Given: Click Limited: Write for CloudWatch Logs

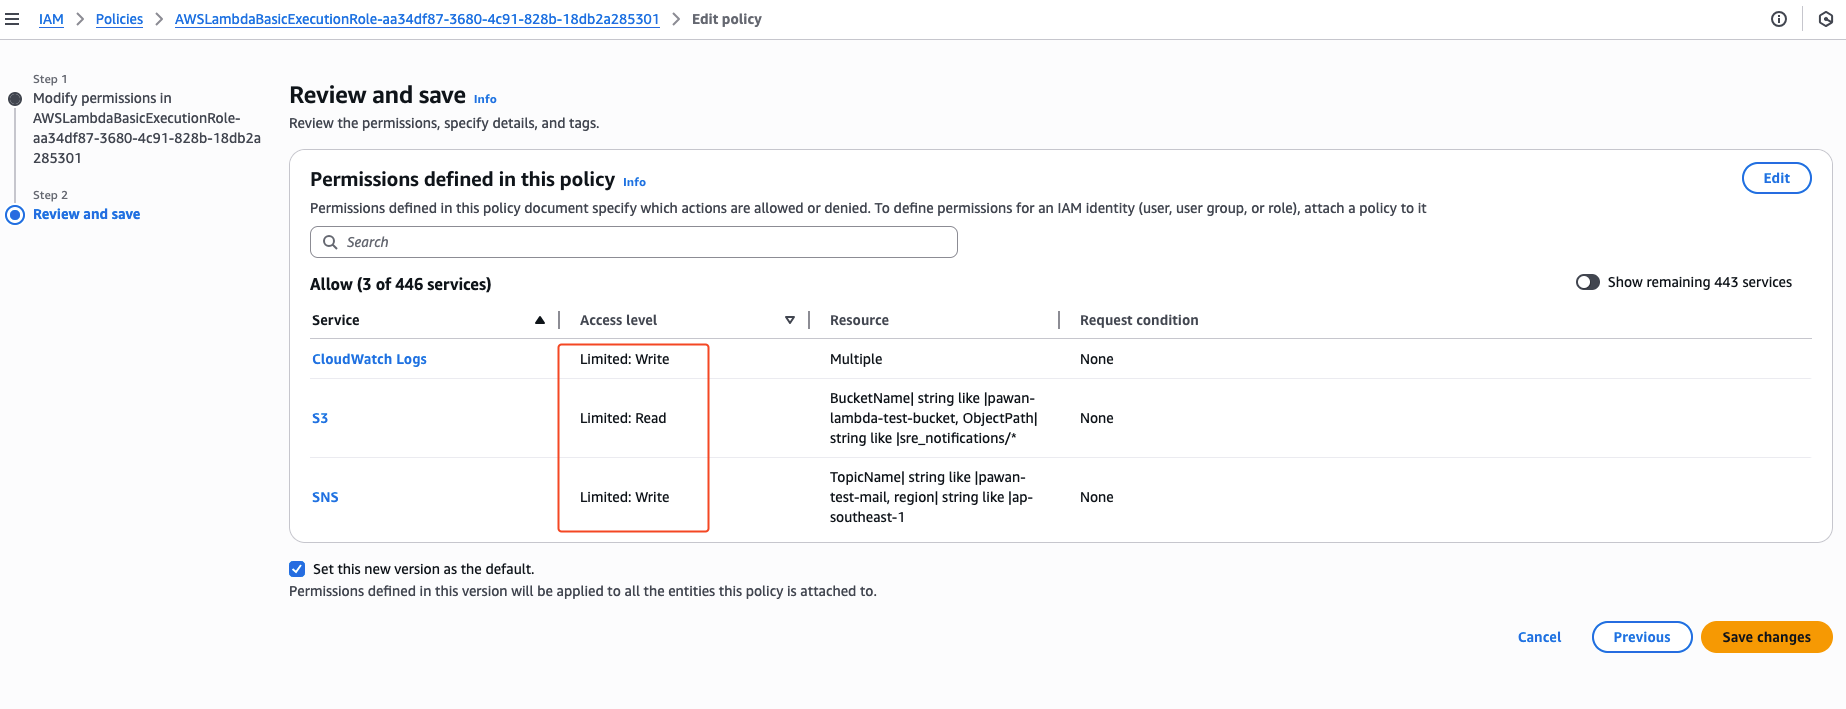Looking at the screenshot, I should coord(625,359).
